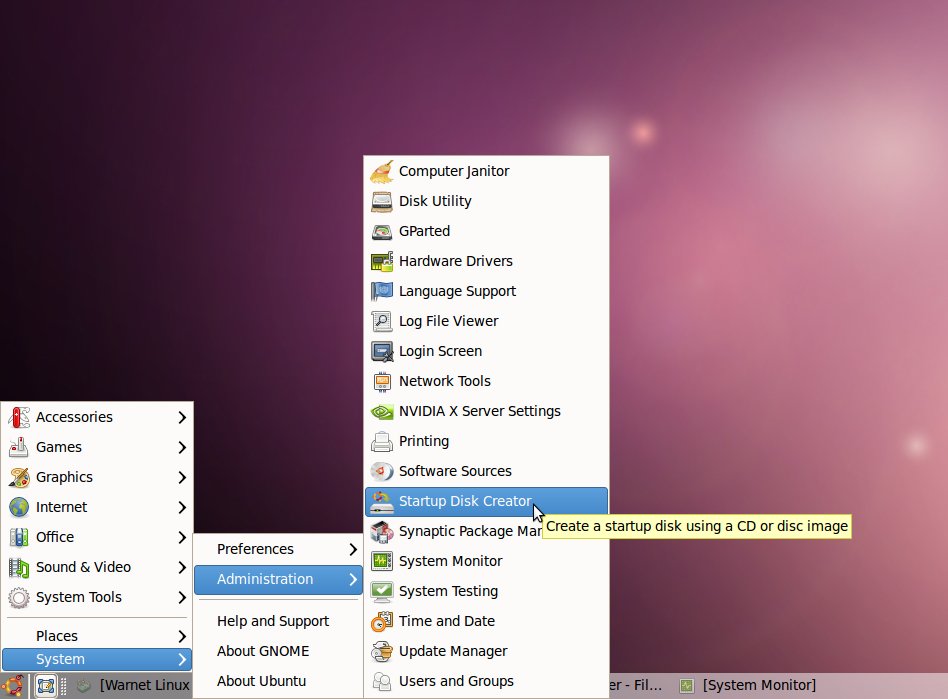
Task: Switch to the Warnet Linux taskbar window
Action: point(134,686)
